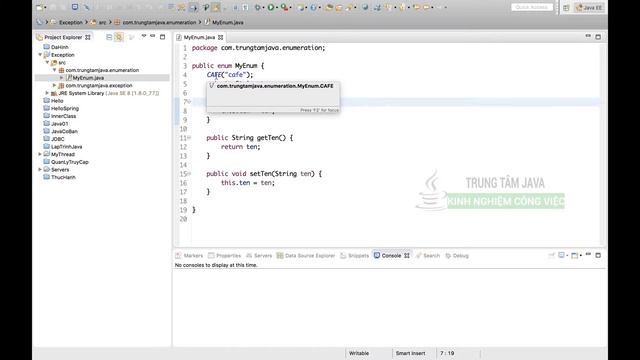The width and height of the screenshot is (640, 360).
Task: Expand the Servers project
Action: [x=40, y=169]
